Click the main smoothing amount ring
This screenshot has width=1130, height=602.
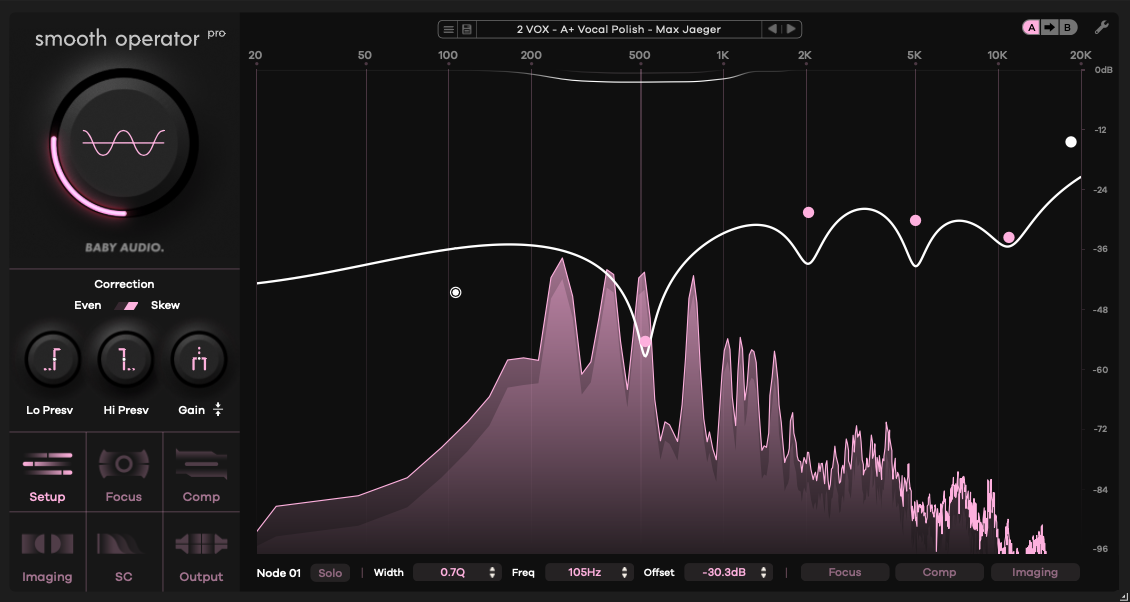[x=124, y=143]
